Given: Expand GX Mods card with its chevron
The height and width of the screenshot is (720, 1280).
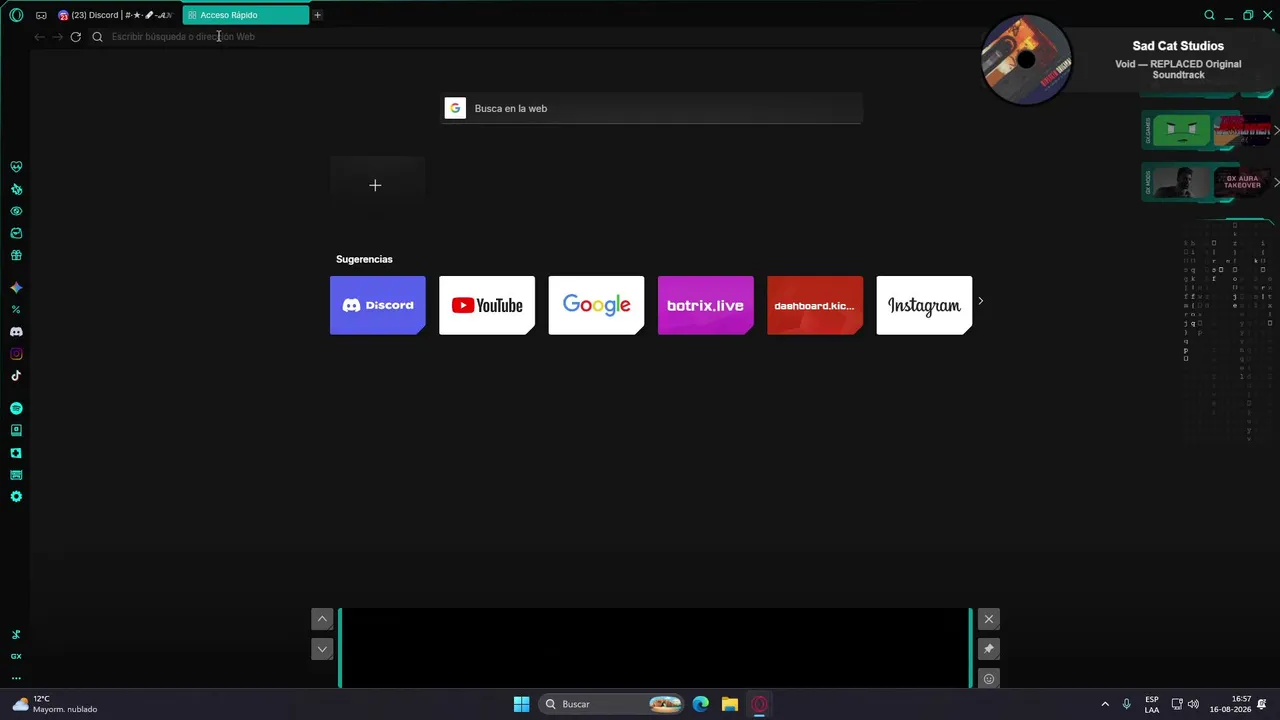Looking at the screenshot, I should [1276, 182].
